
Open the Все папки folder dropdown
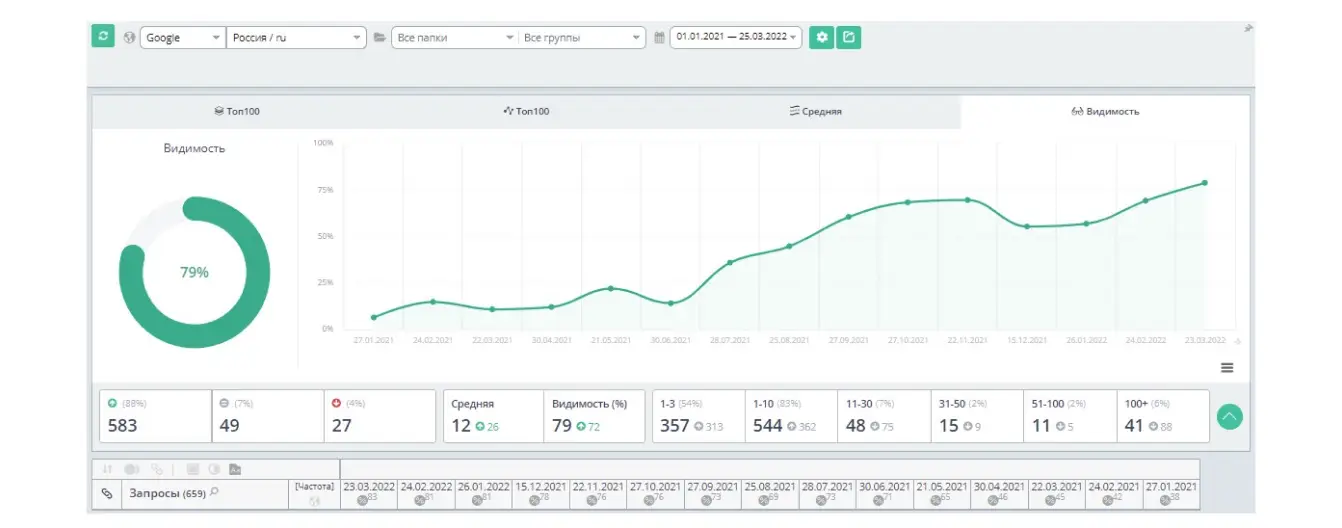point(454,38)
